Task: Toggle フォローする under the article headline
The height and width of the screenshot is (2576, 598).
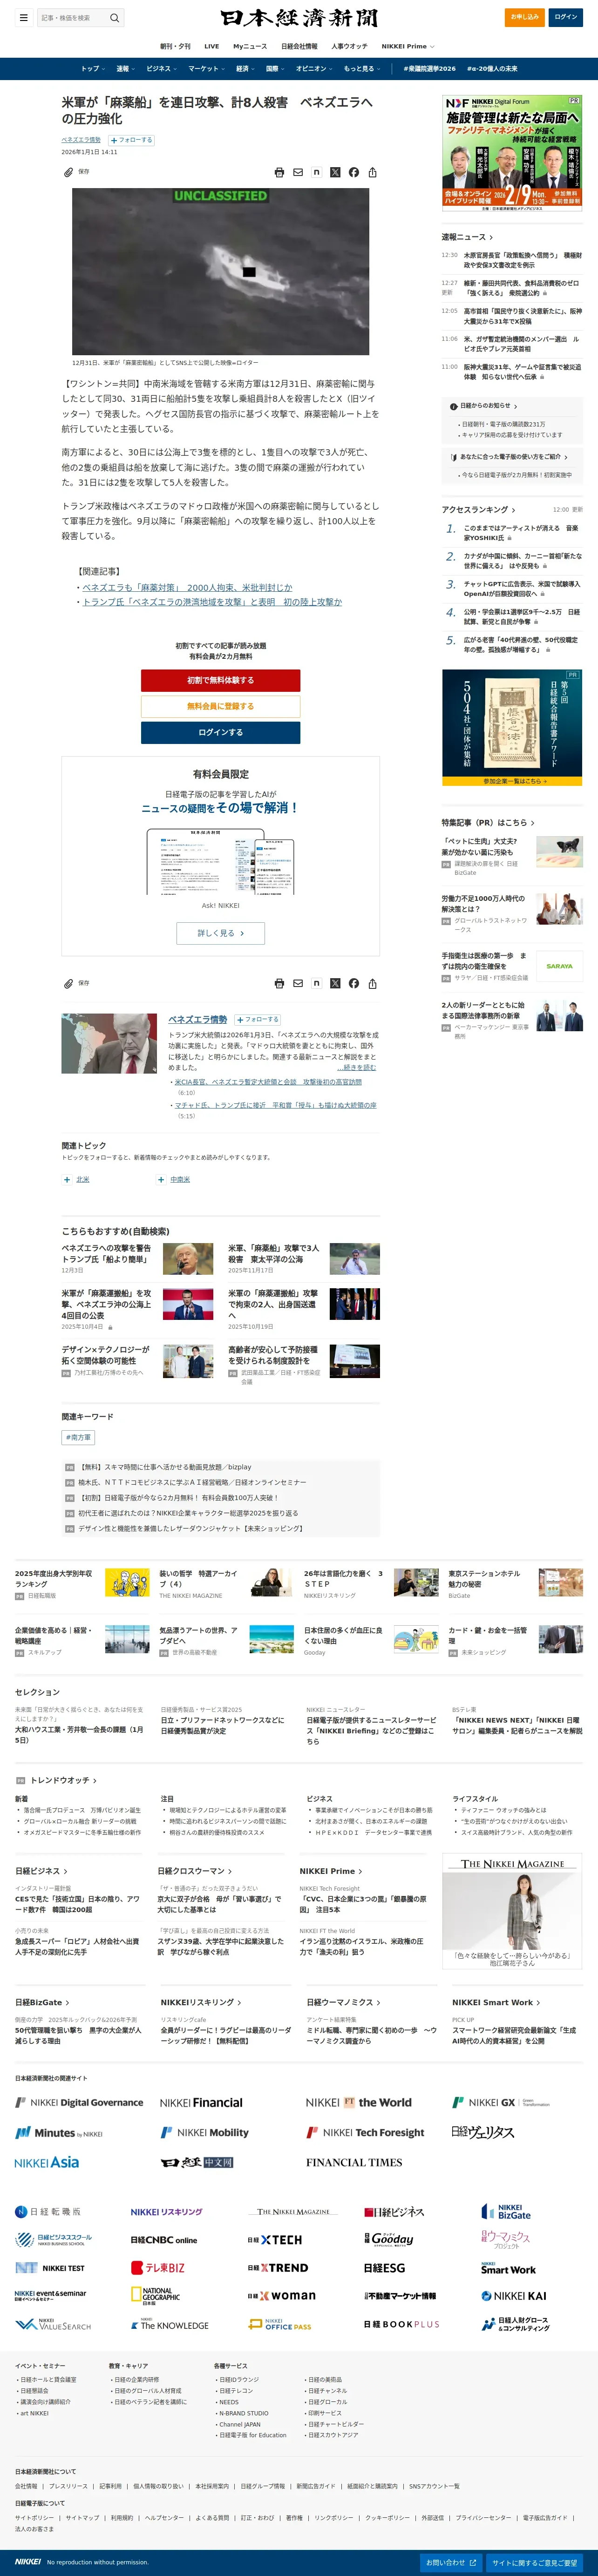Action: [x=131, y=140]
